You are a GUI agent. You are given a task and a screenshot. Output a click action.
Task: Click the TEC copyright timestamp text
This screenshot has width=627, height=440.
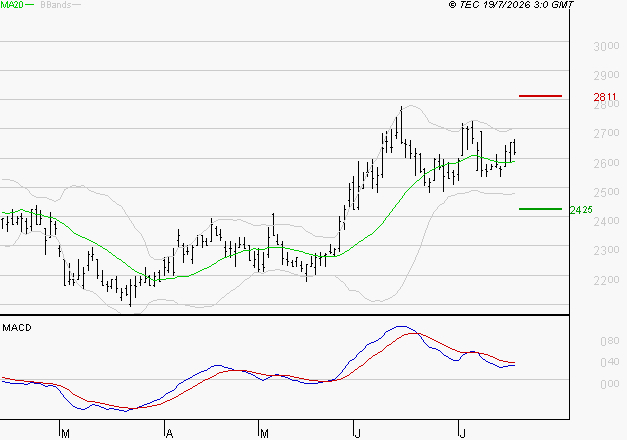pyautogui.click(x=511, y=5)
